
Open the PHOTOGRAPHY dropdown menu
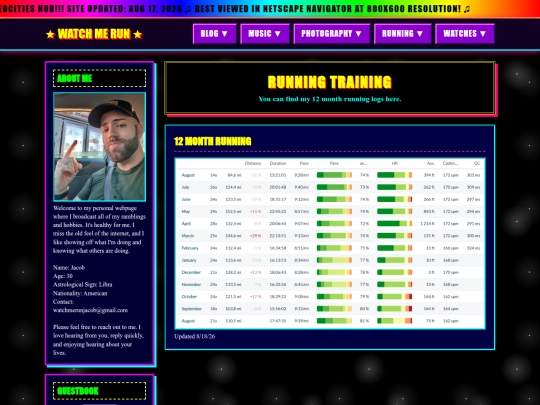point(332,34)
